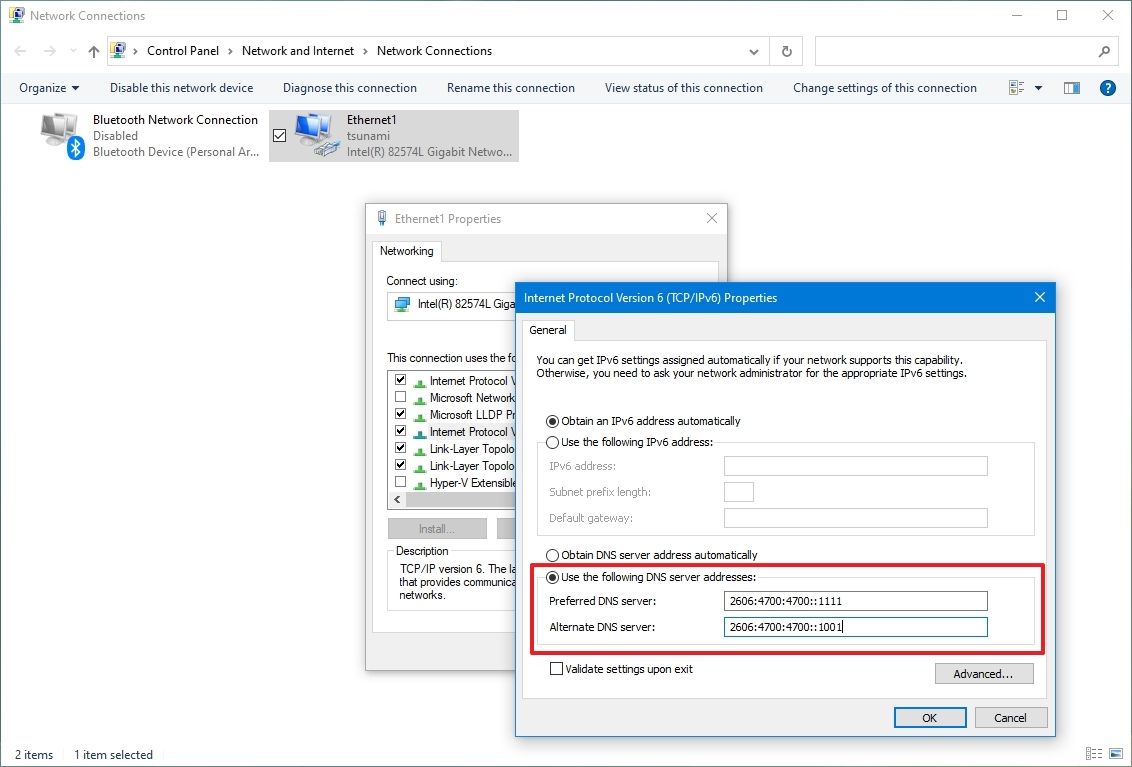1132x767 pixels.
Task: Click the Help question mark icon
Action: 1107,88
